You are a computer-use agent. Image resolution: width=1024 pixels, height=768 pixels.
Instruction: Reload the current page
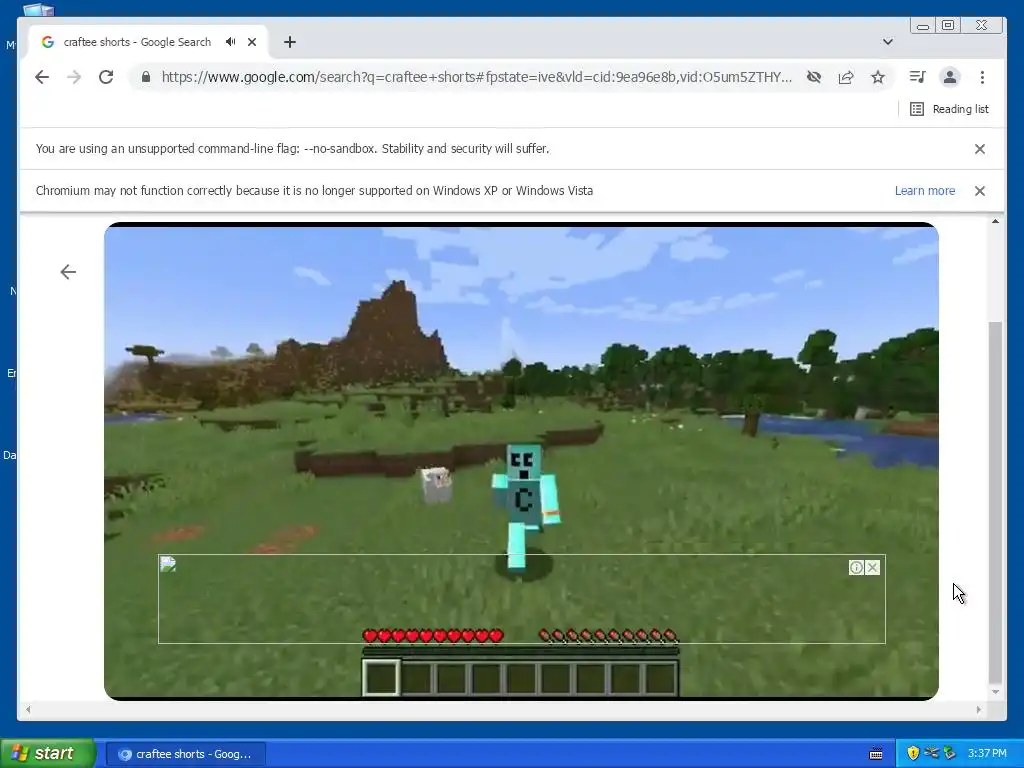pyautogui.click(x=106, y=77)
